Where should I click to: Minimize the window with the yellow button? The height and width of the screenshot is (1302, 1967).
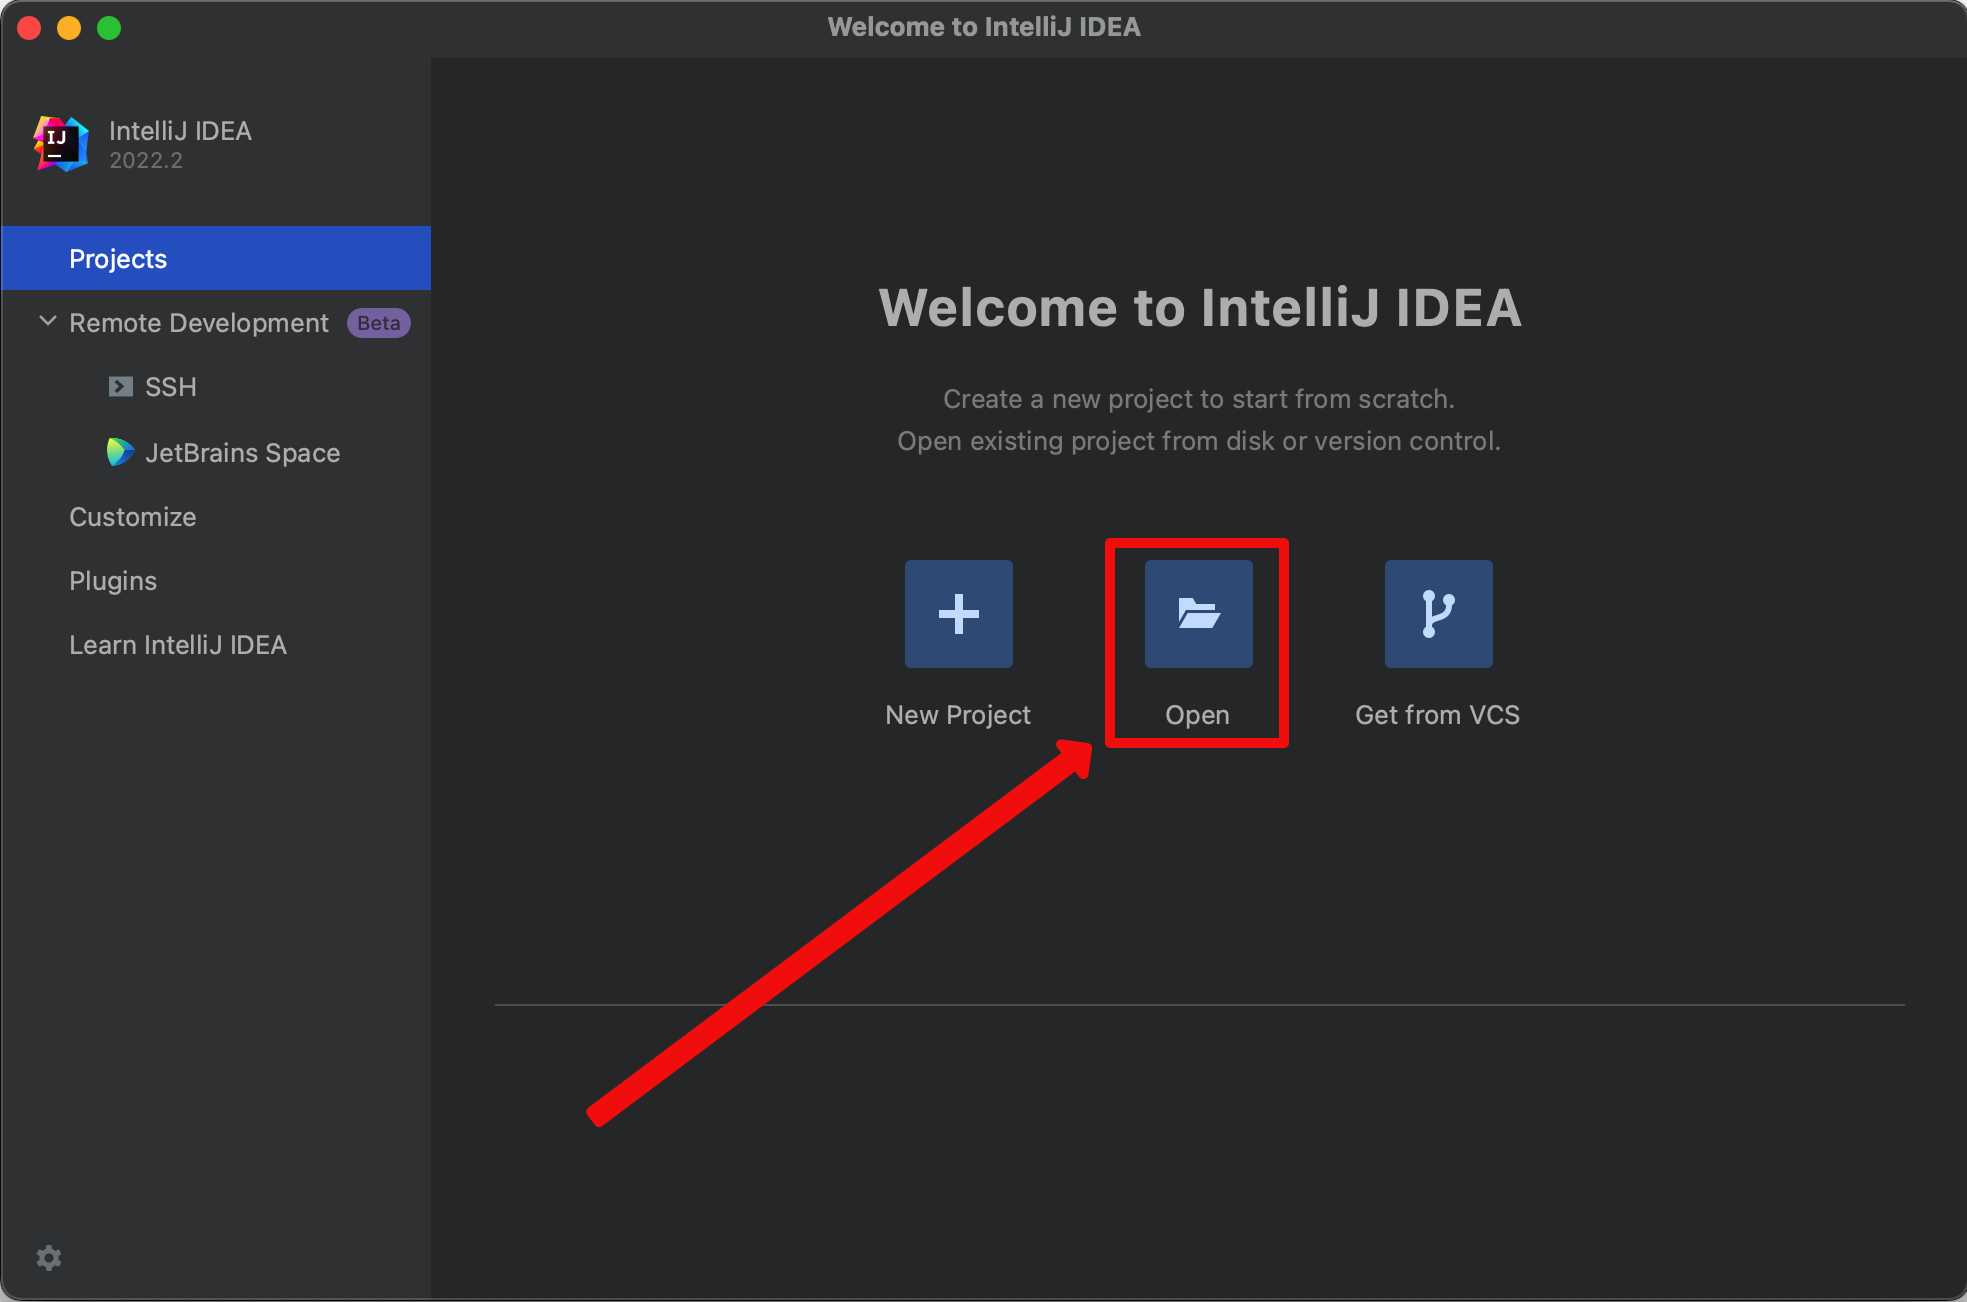tap(69, 28)
